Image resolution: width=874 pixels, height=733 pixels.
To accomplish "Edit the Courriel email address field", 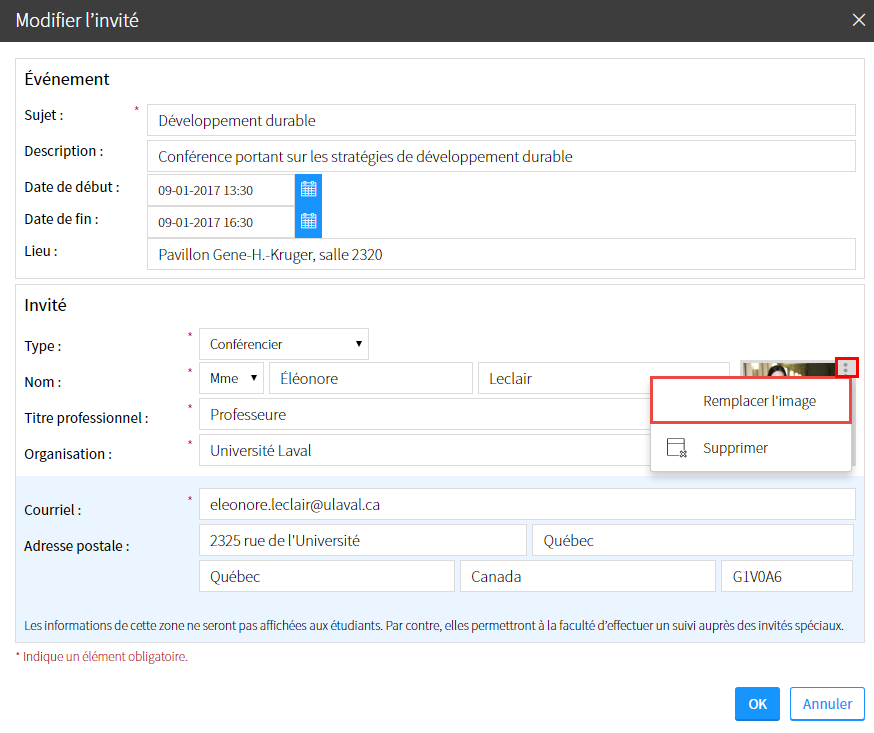I will click(x=526, y=505).
